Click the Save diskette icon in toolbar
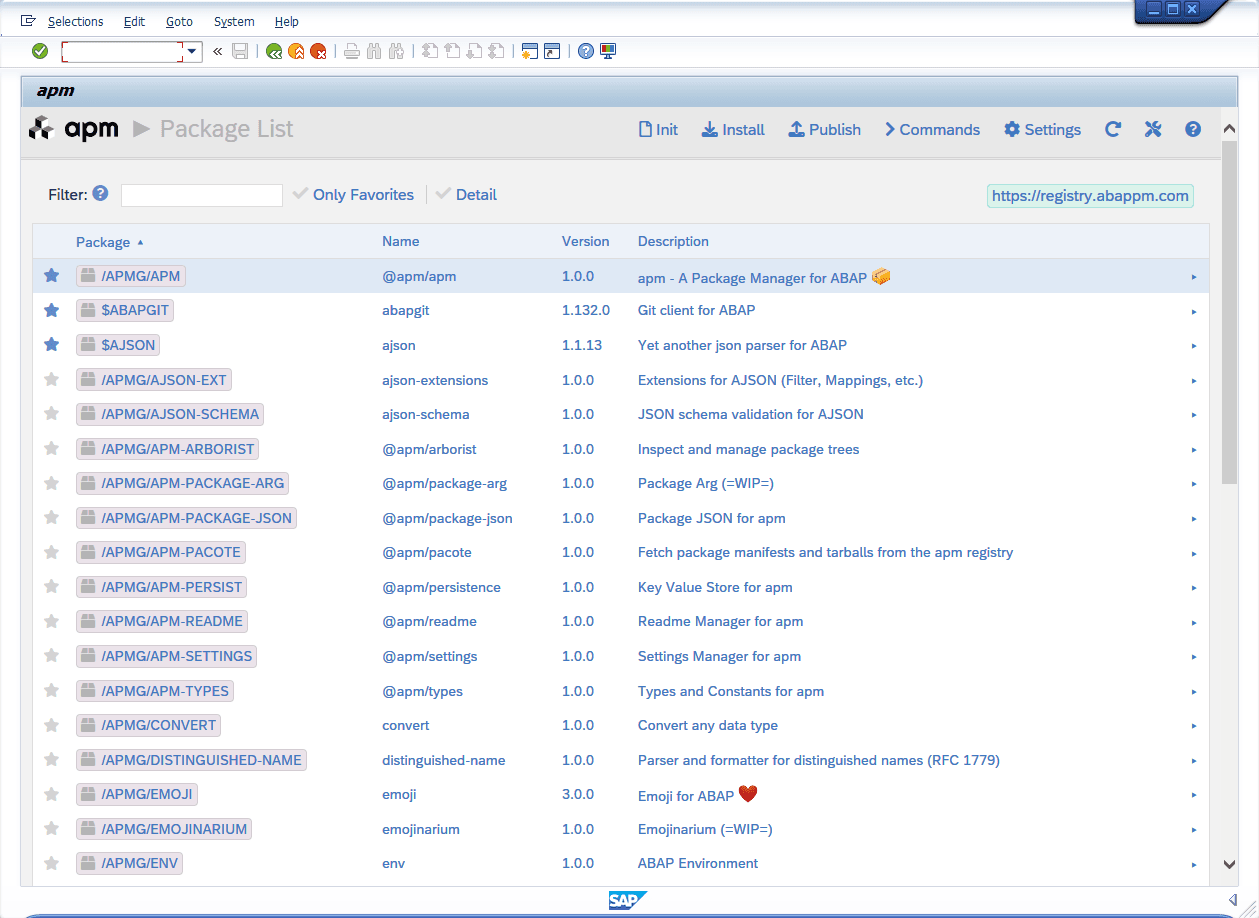The height and width of the screenshot is (918, 1259). 240,51
